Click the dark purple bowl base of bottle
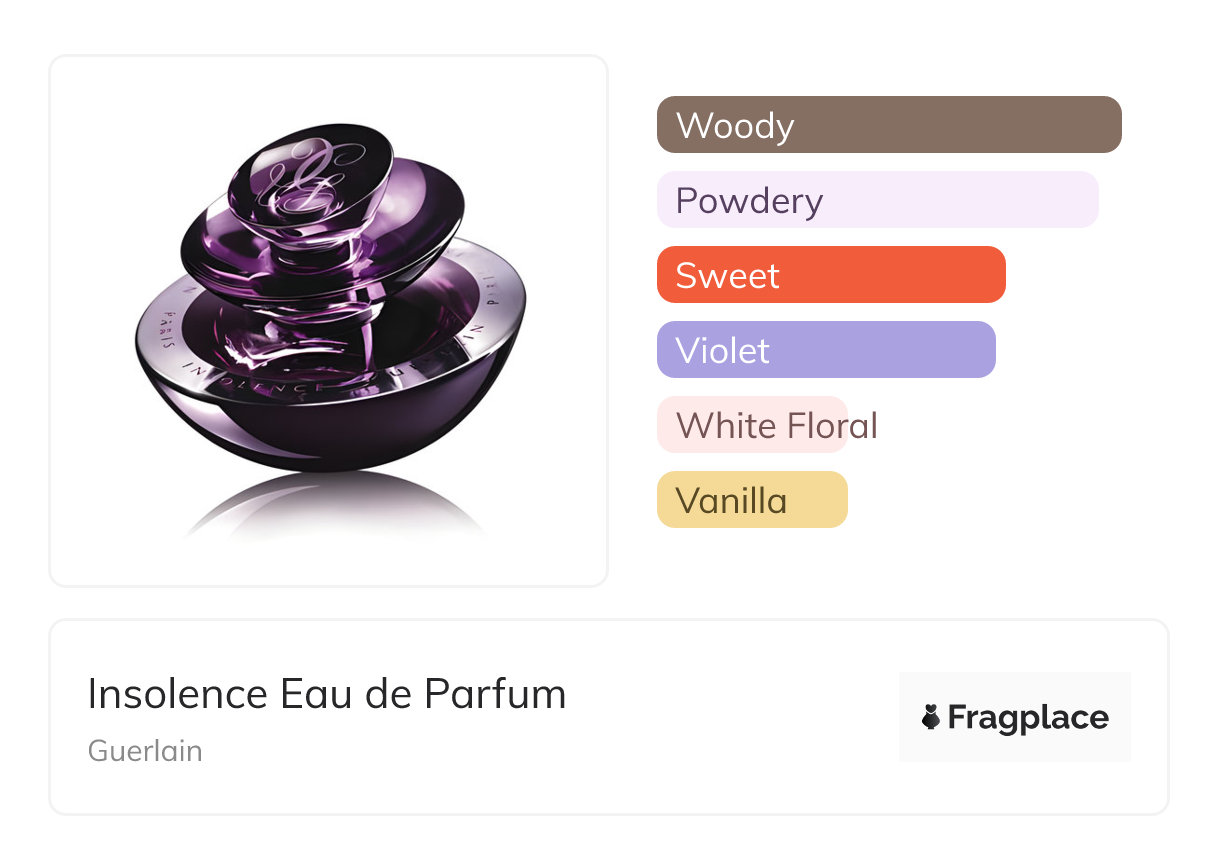 click(x=330, y=430)
